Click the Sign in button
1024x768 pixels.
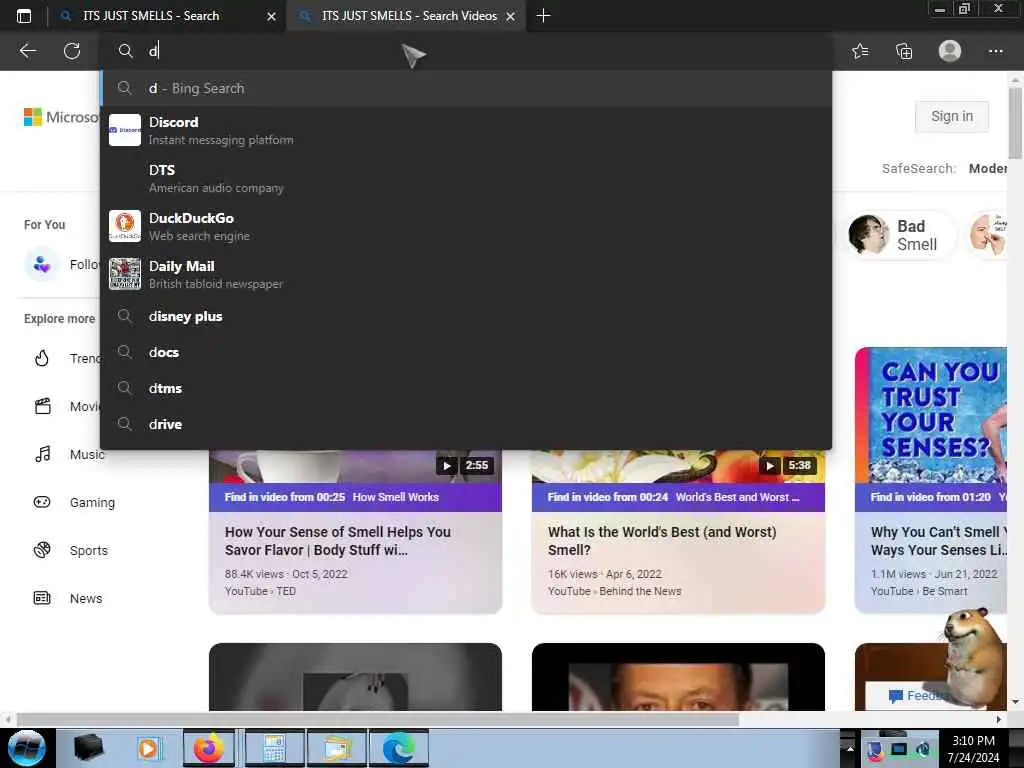tap(952, 116)
